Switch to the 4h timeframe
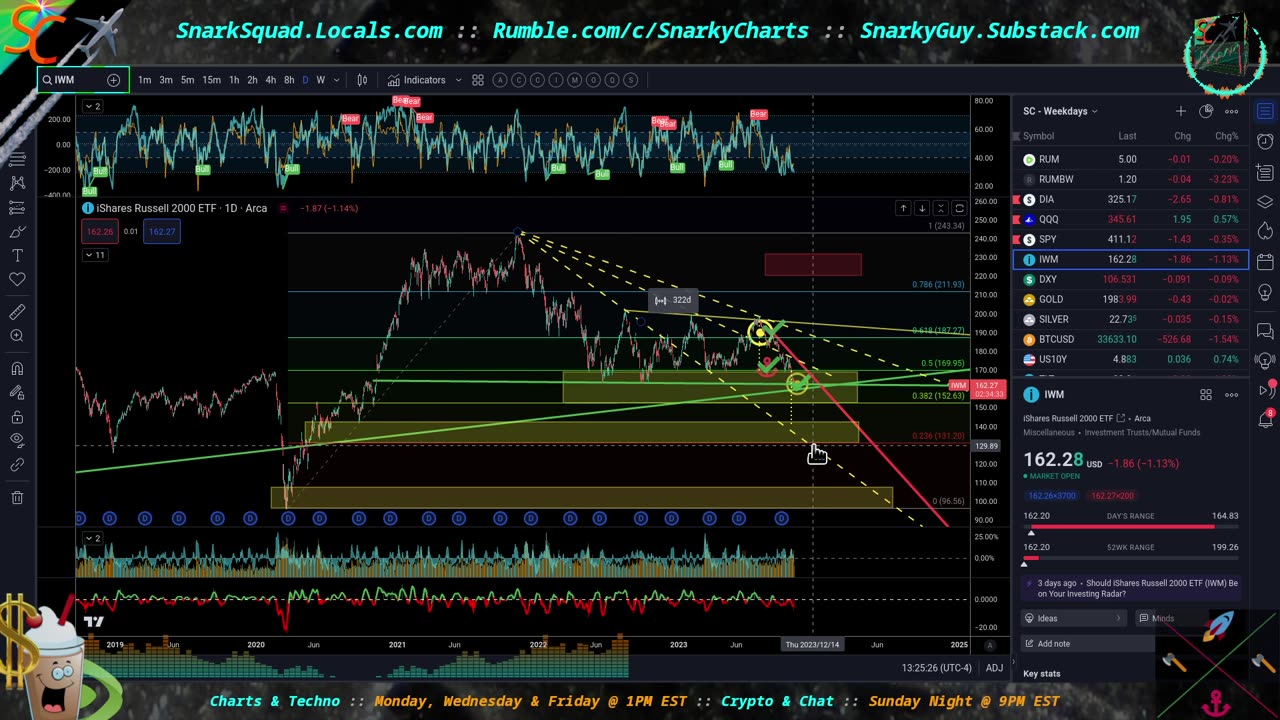The height and width of the screenshot is (720, 1280). pos(270,80)
